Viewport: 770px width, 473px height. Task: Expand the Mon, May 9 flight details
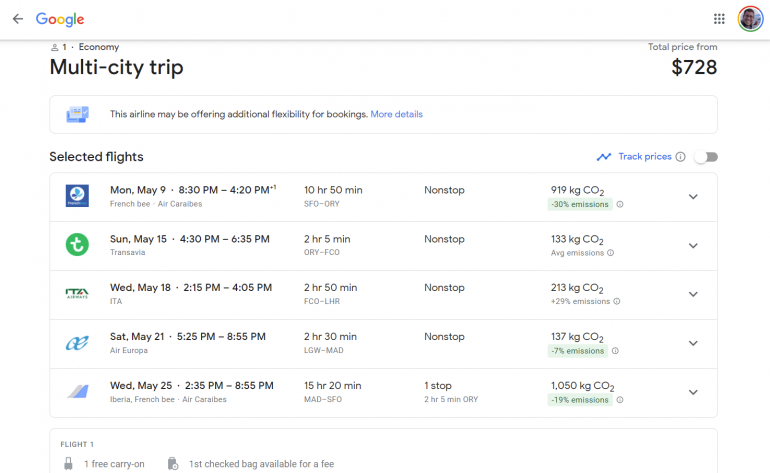[693, 197]
